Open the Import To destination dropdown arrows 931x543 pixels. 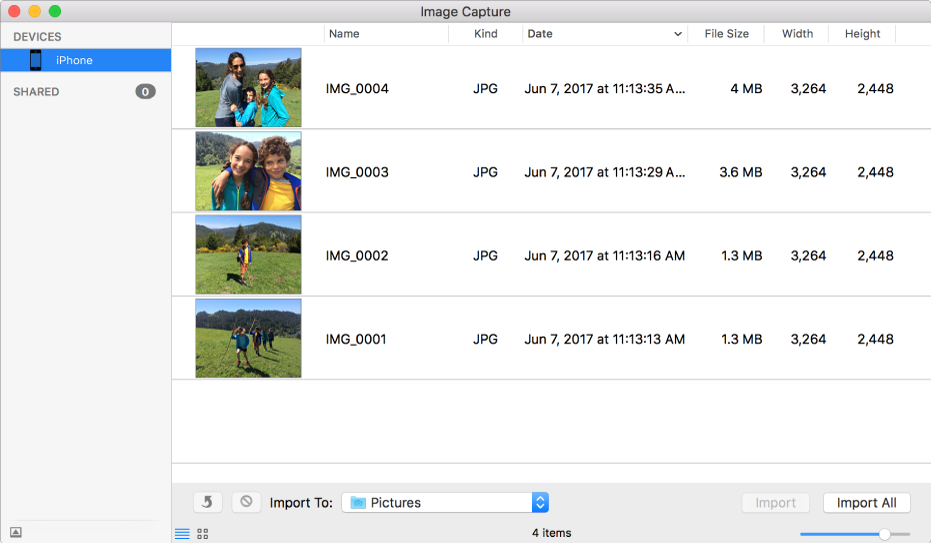[540, 503]
